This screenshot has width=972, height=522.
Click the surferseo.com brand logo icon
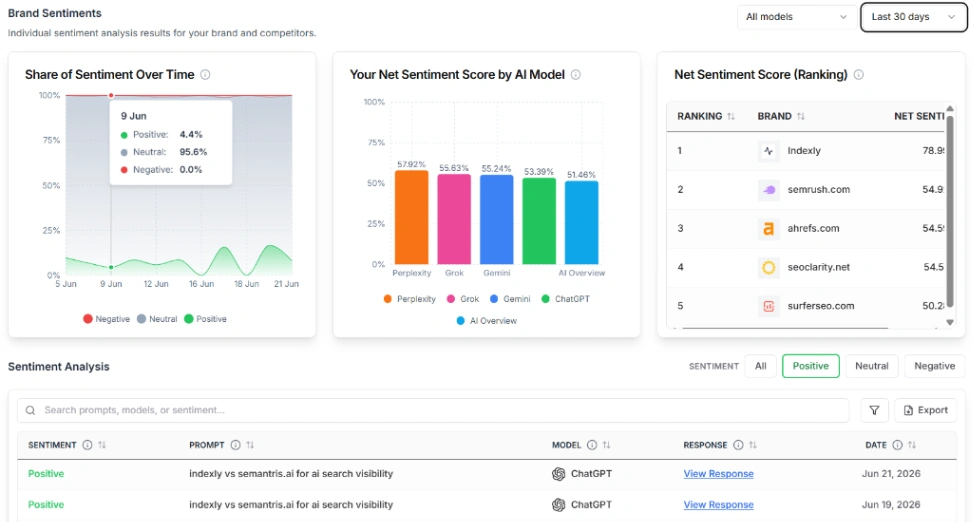(769, 306)
